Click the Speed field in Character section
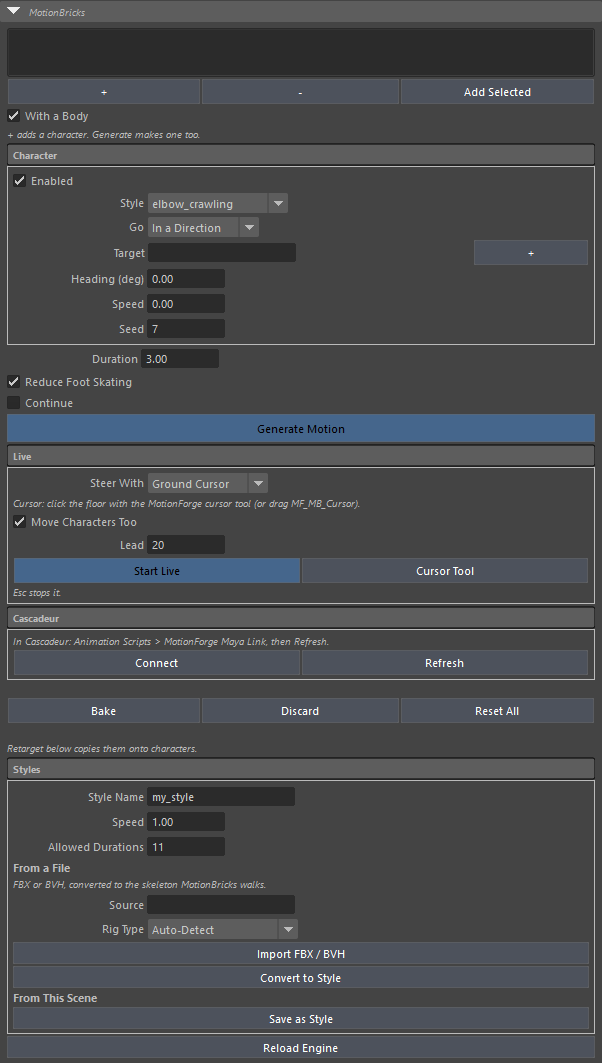This screenshot has width=602, height=1063. pos(186,304)
